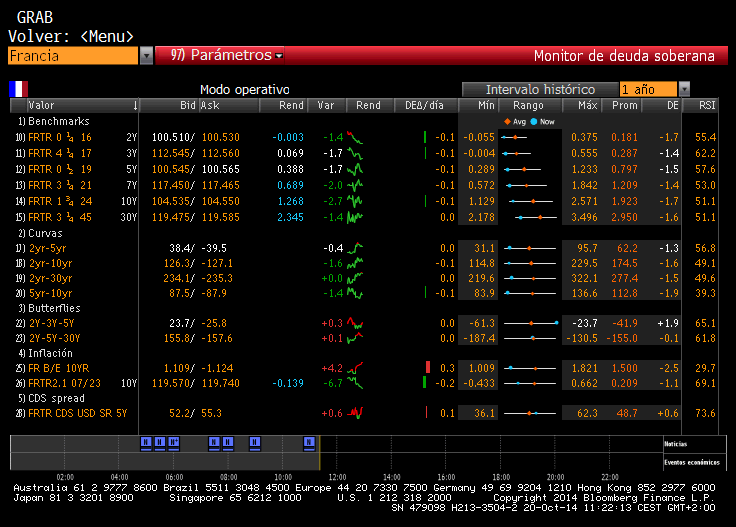Open the sparkline chart for FRTR 0 ½ 19
Viewport: 736px width, 527px height.
click(x=355, y=169)
